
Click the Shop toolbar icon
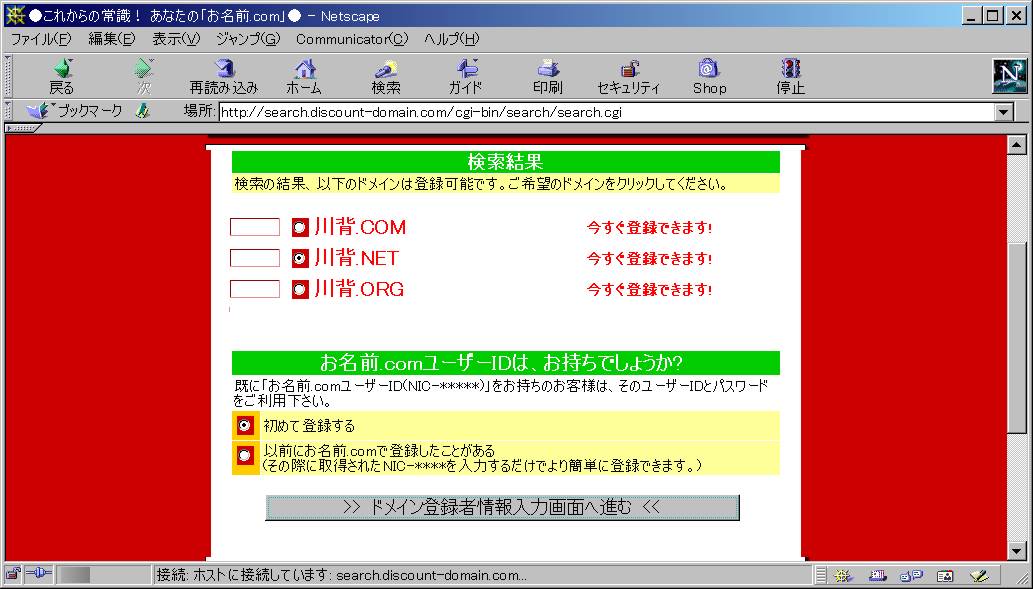(710, 76)
